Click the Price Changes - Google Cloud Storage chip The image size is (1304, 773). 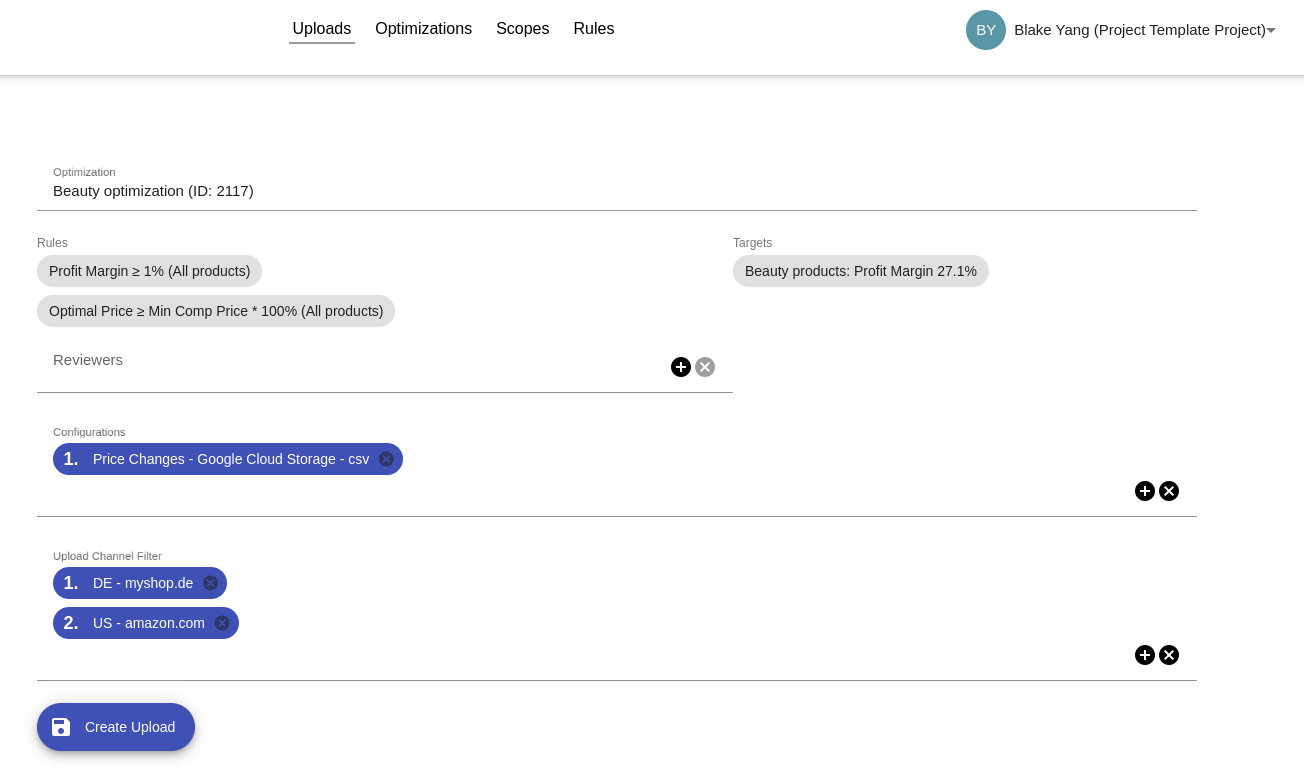point(228,459)
